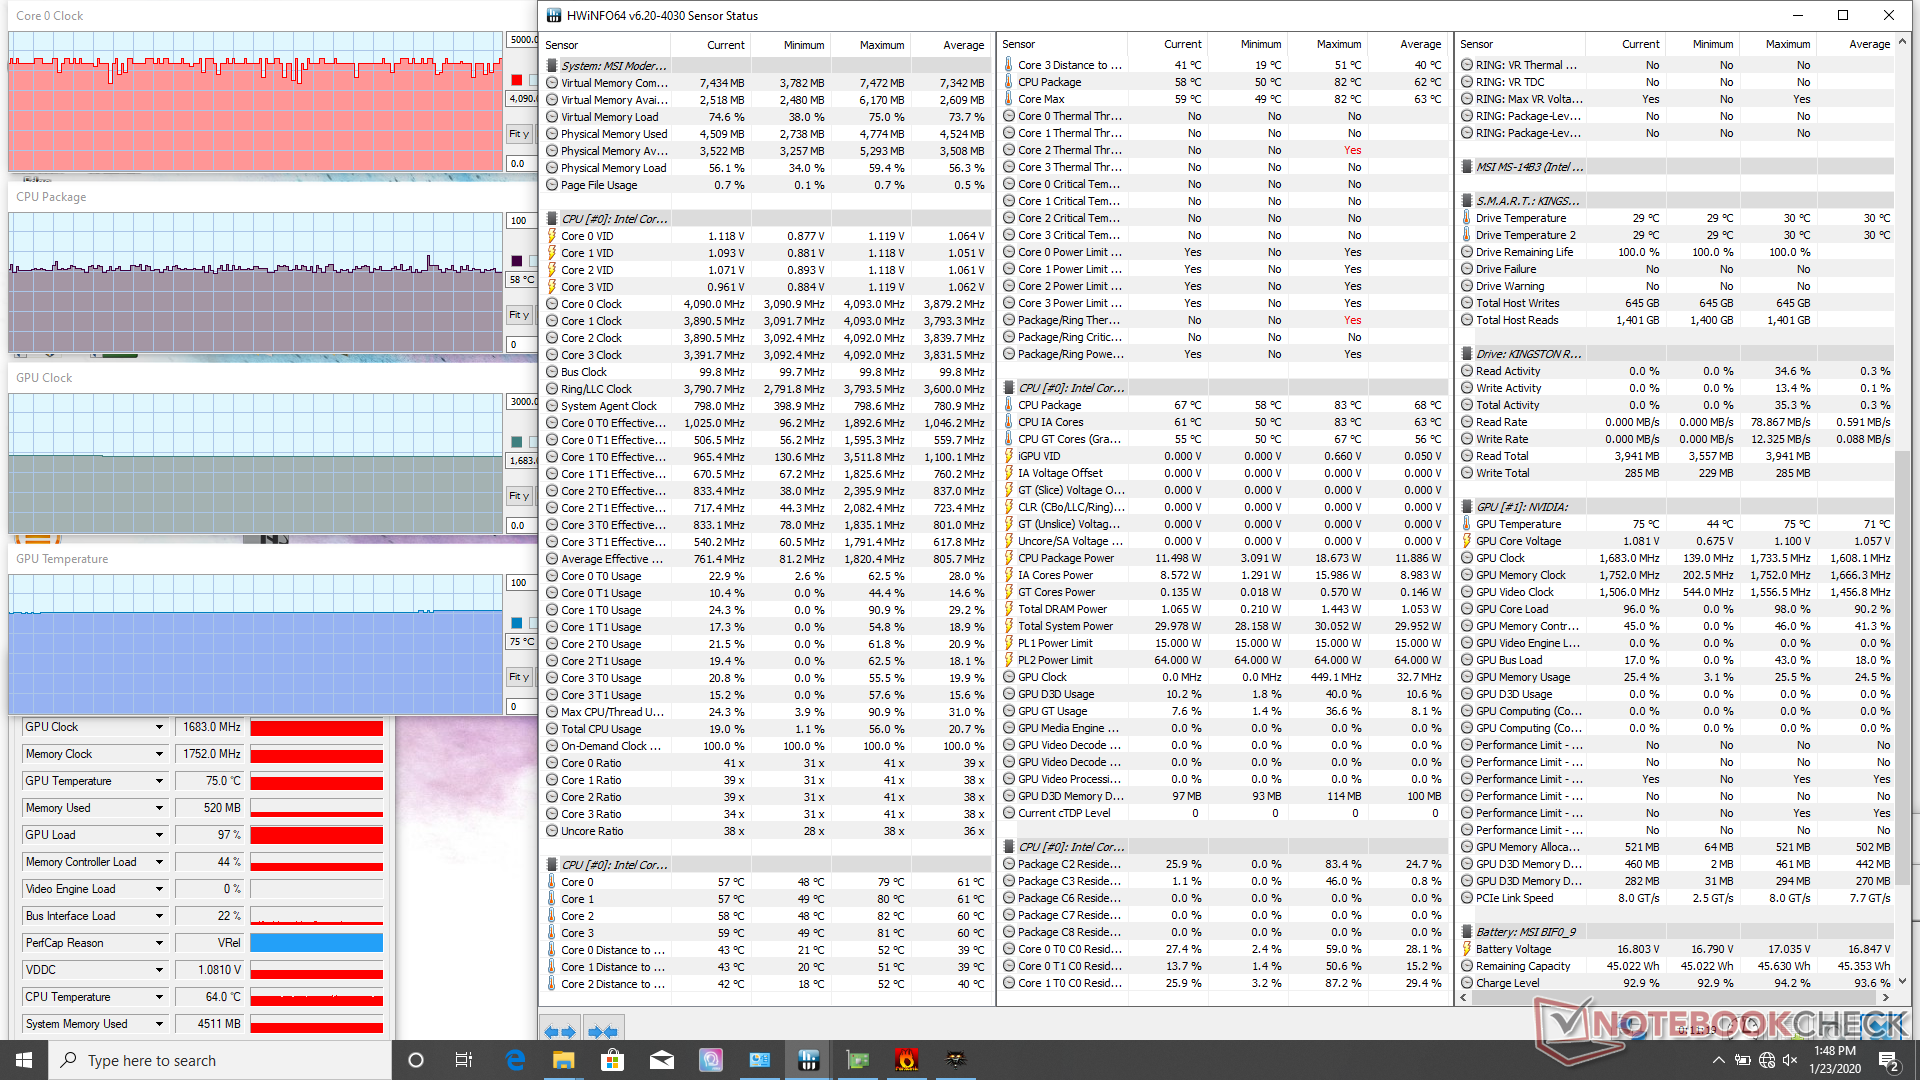Open the GPU Clock sensor dropdown

pos(159,727)
